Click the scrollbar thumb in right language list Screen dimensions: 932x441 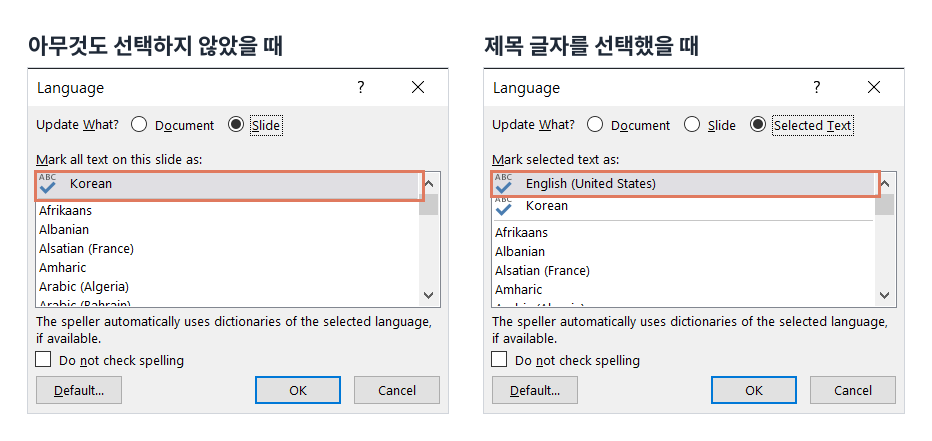point(884,204)
